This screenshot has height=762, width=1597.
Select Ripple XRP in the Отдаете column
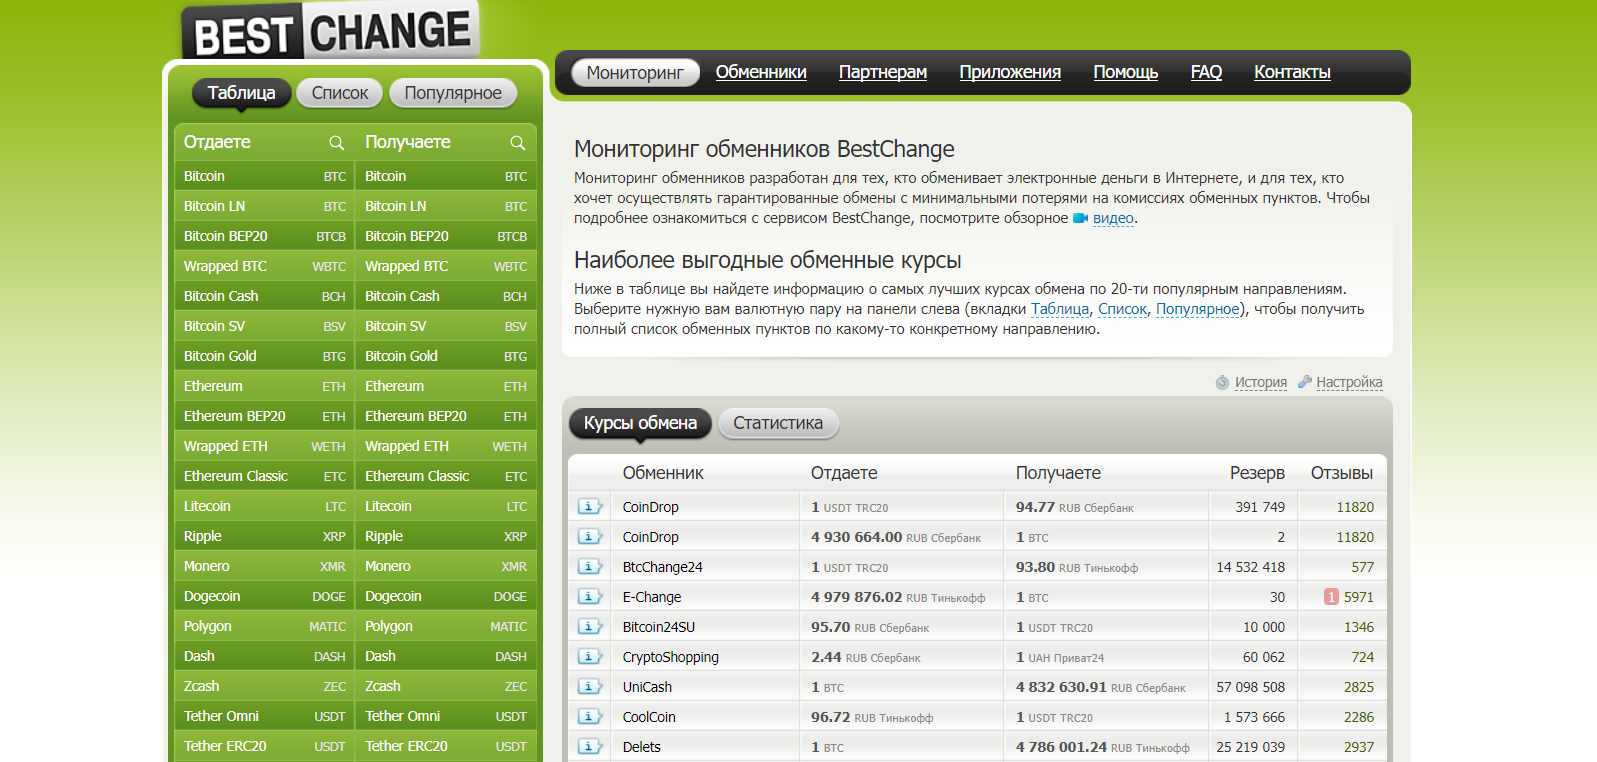click(x=265, y=536)
